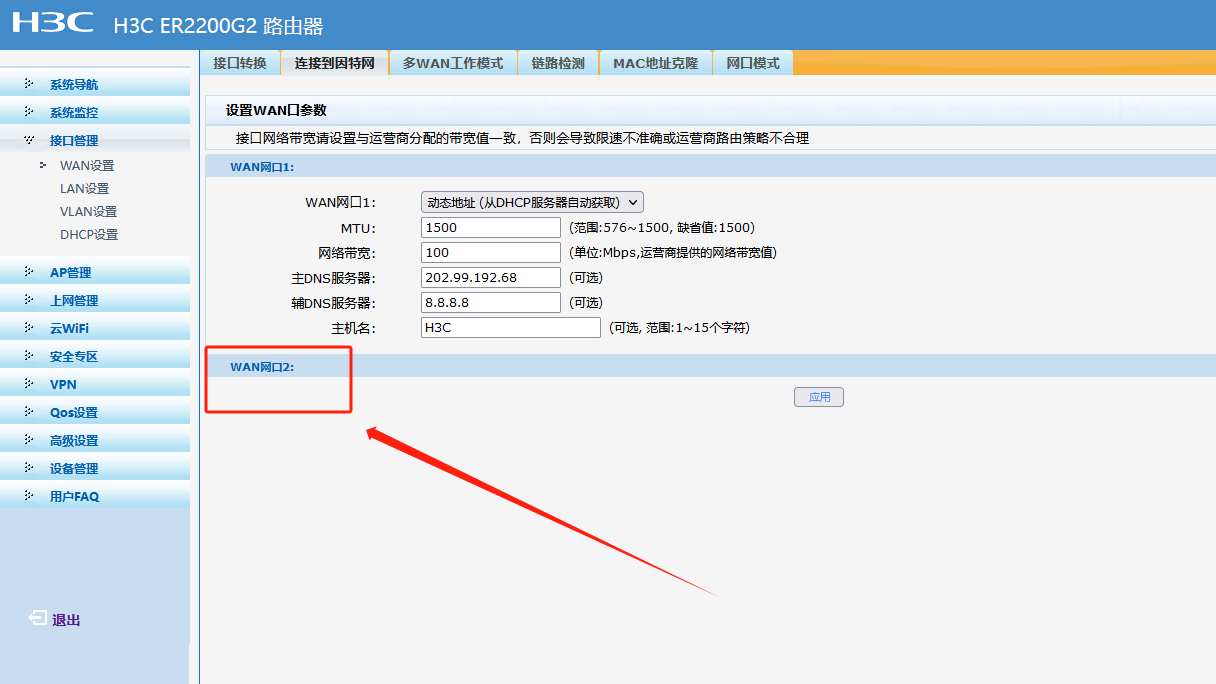Image resolution: width=1216 pixels, height=684 pixels.
Task: Expand the 设备管理 section
Action: (x=95, y=468)
